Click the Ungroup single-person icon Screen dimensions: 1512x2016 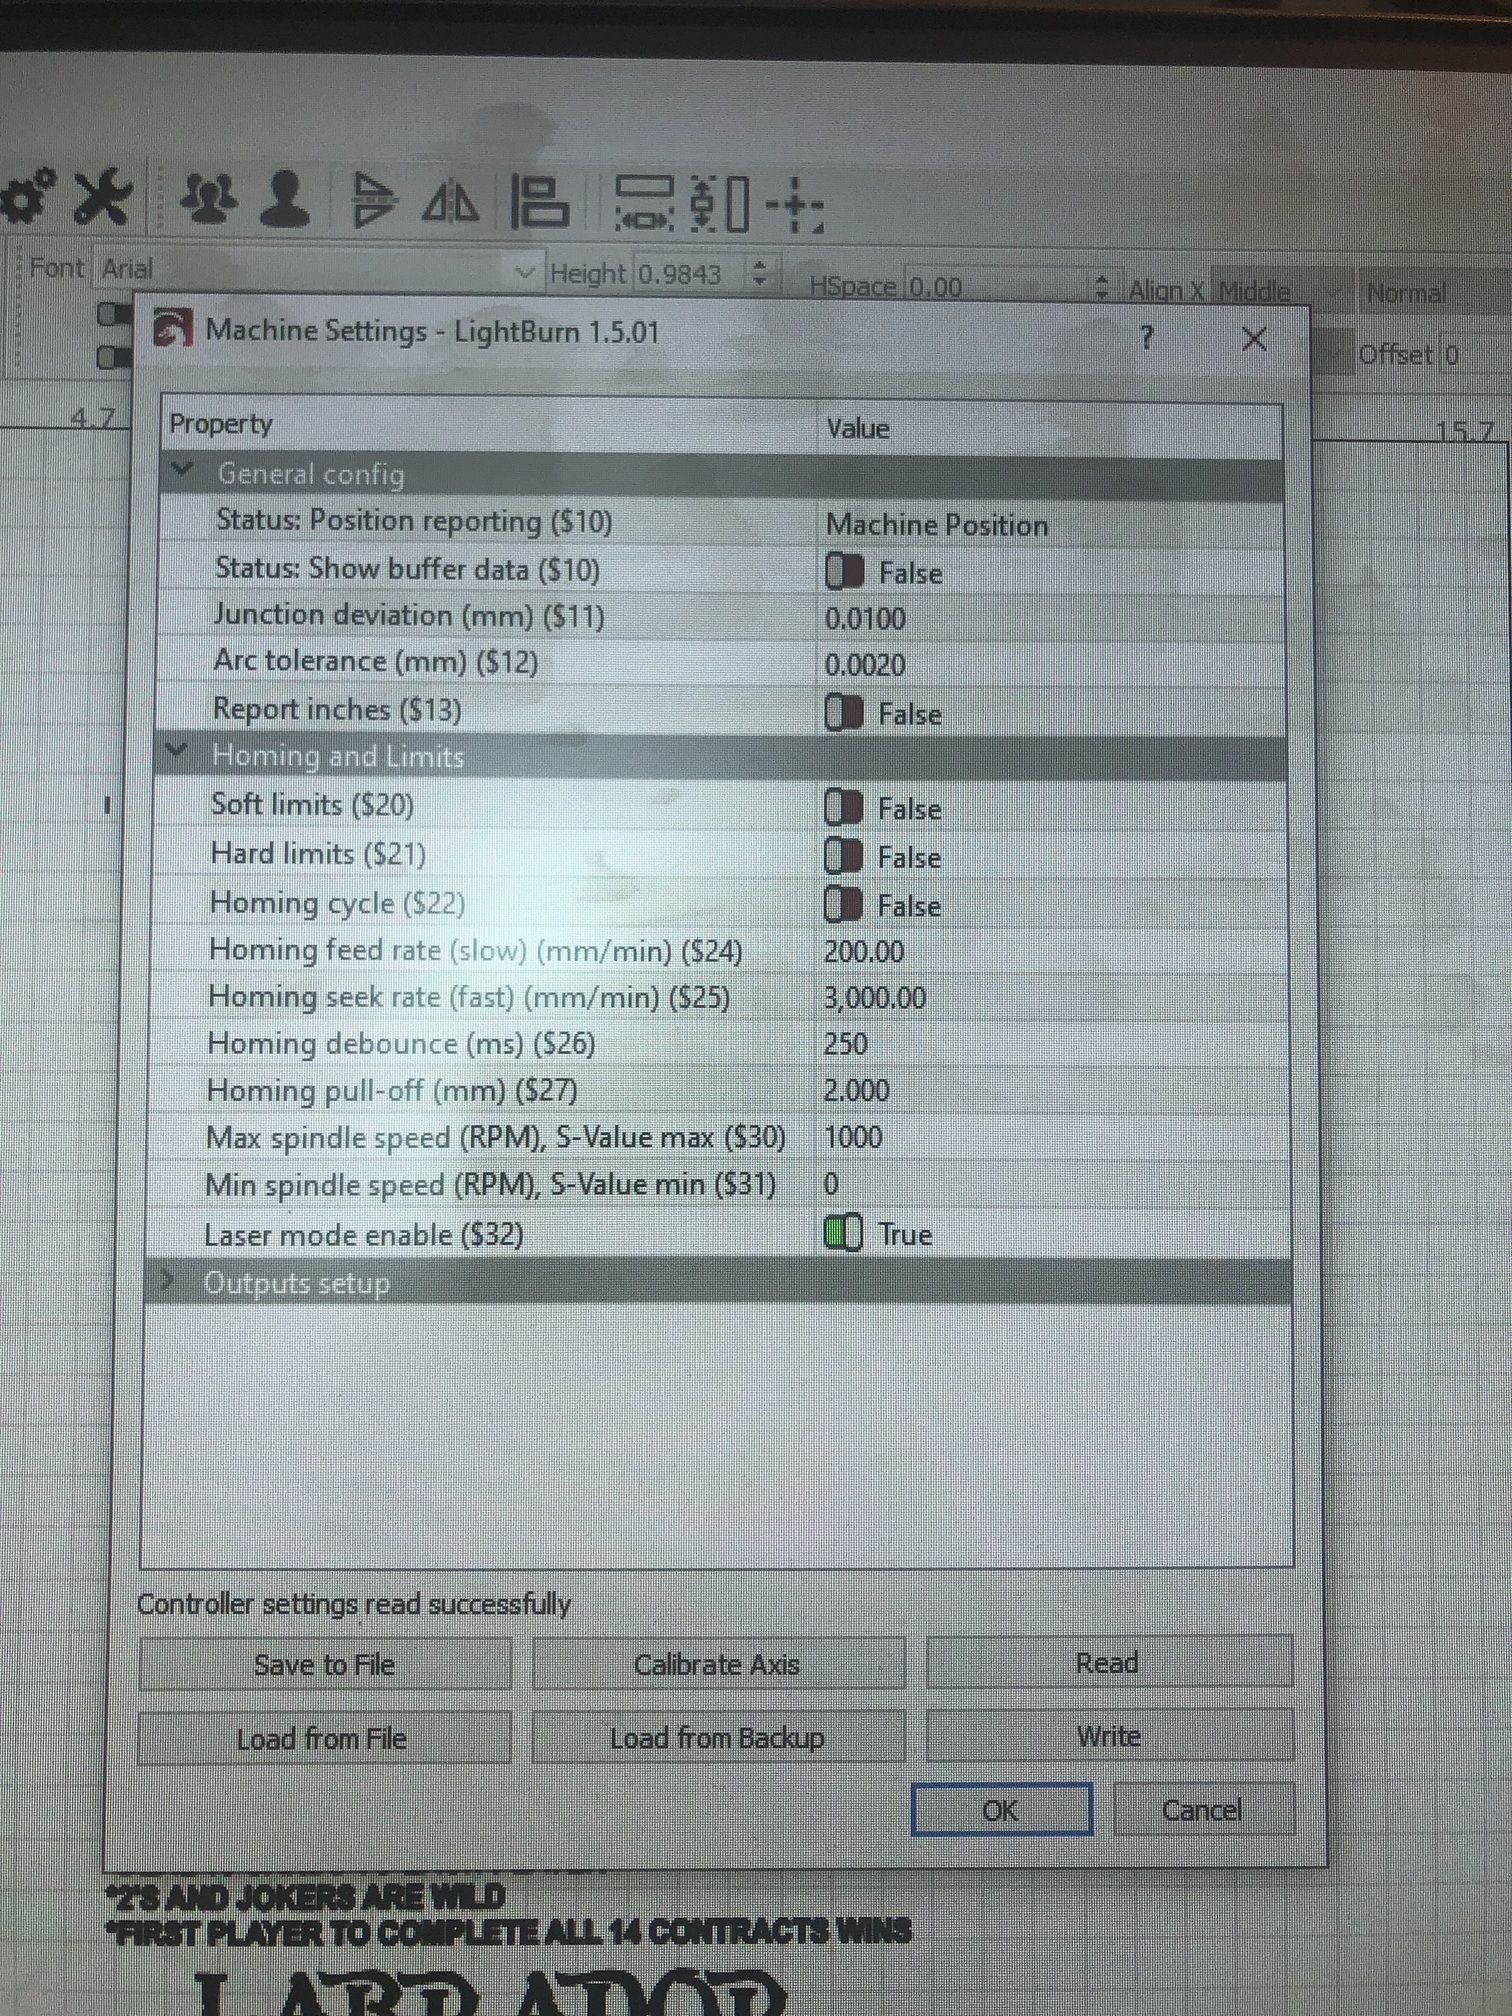pos(285,199)
